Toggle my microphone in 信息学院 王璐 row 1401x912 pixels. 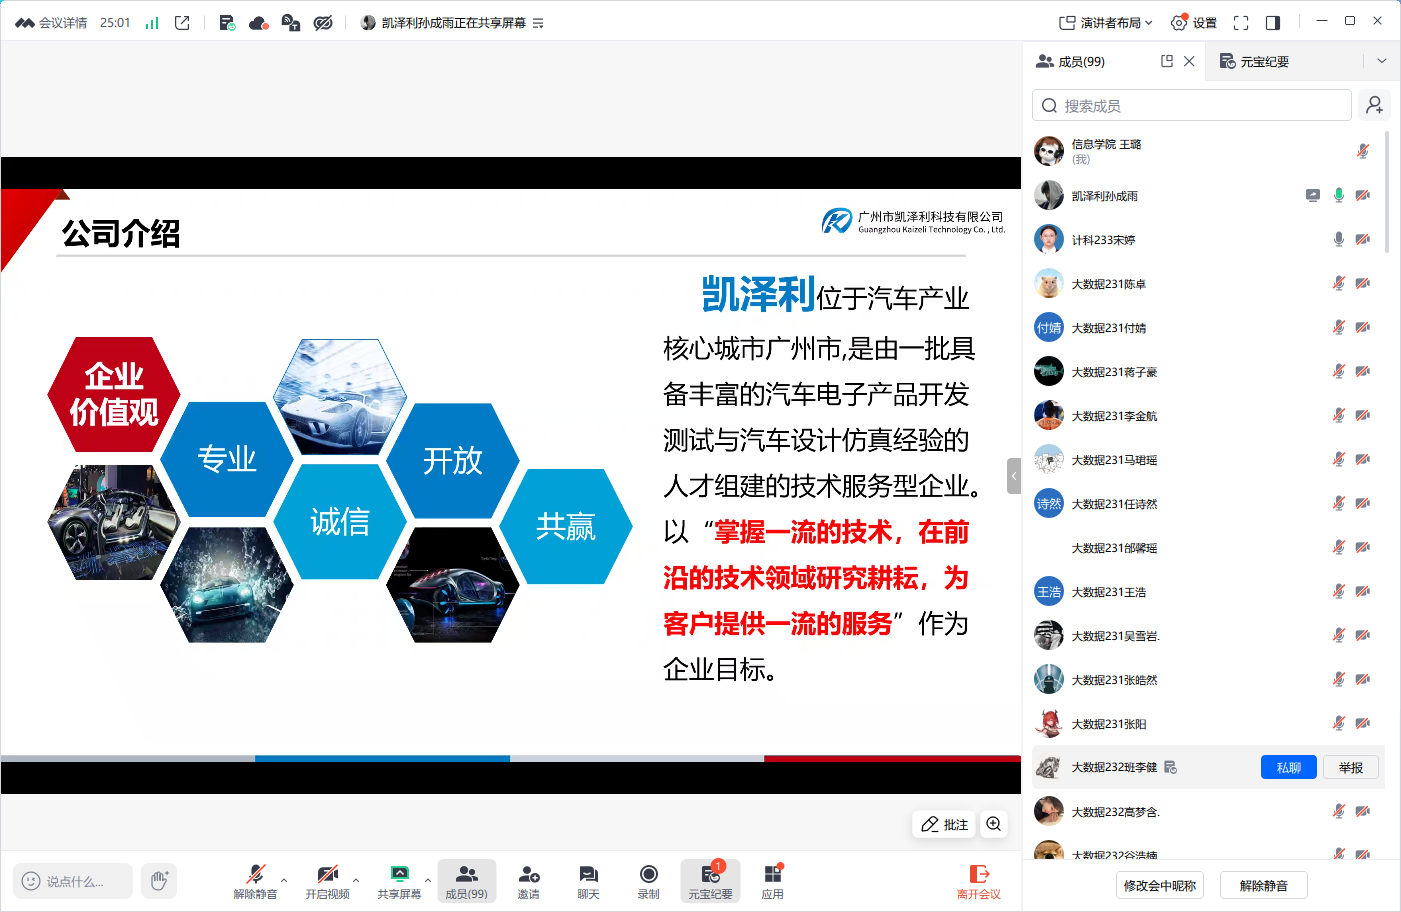[x=1362, y=151]
